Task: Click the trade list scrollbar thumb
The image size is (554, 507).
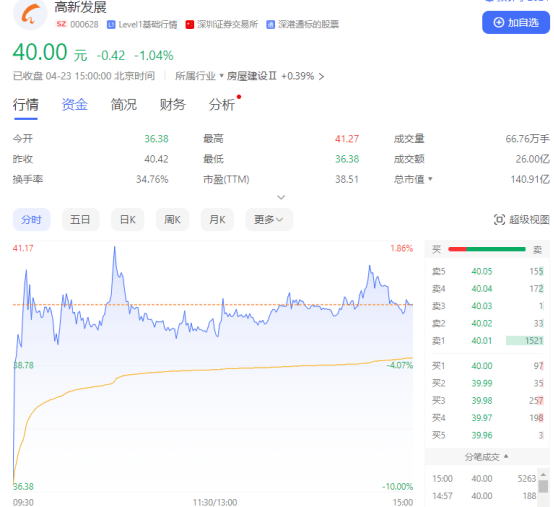Action: (x=543, y=486)
